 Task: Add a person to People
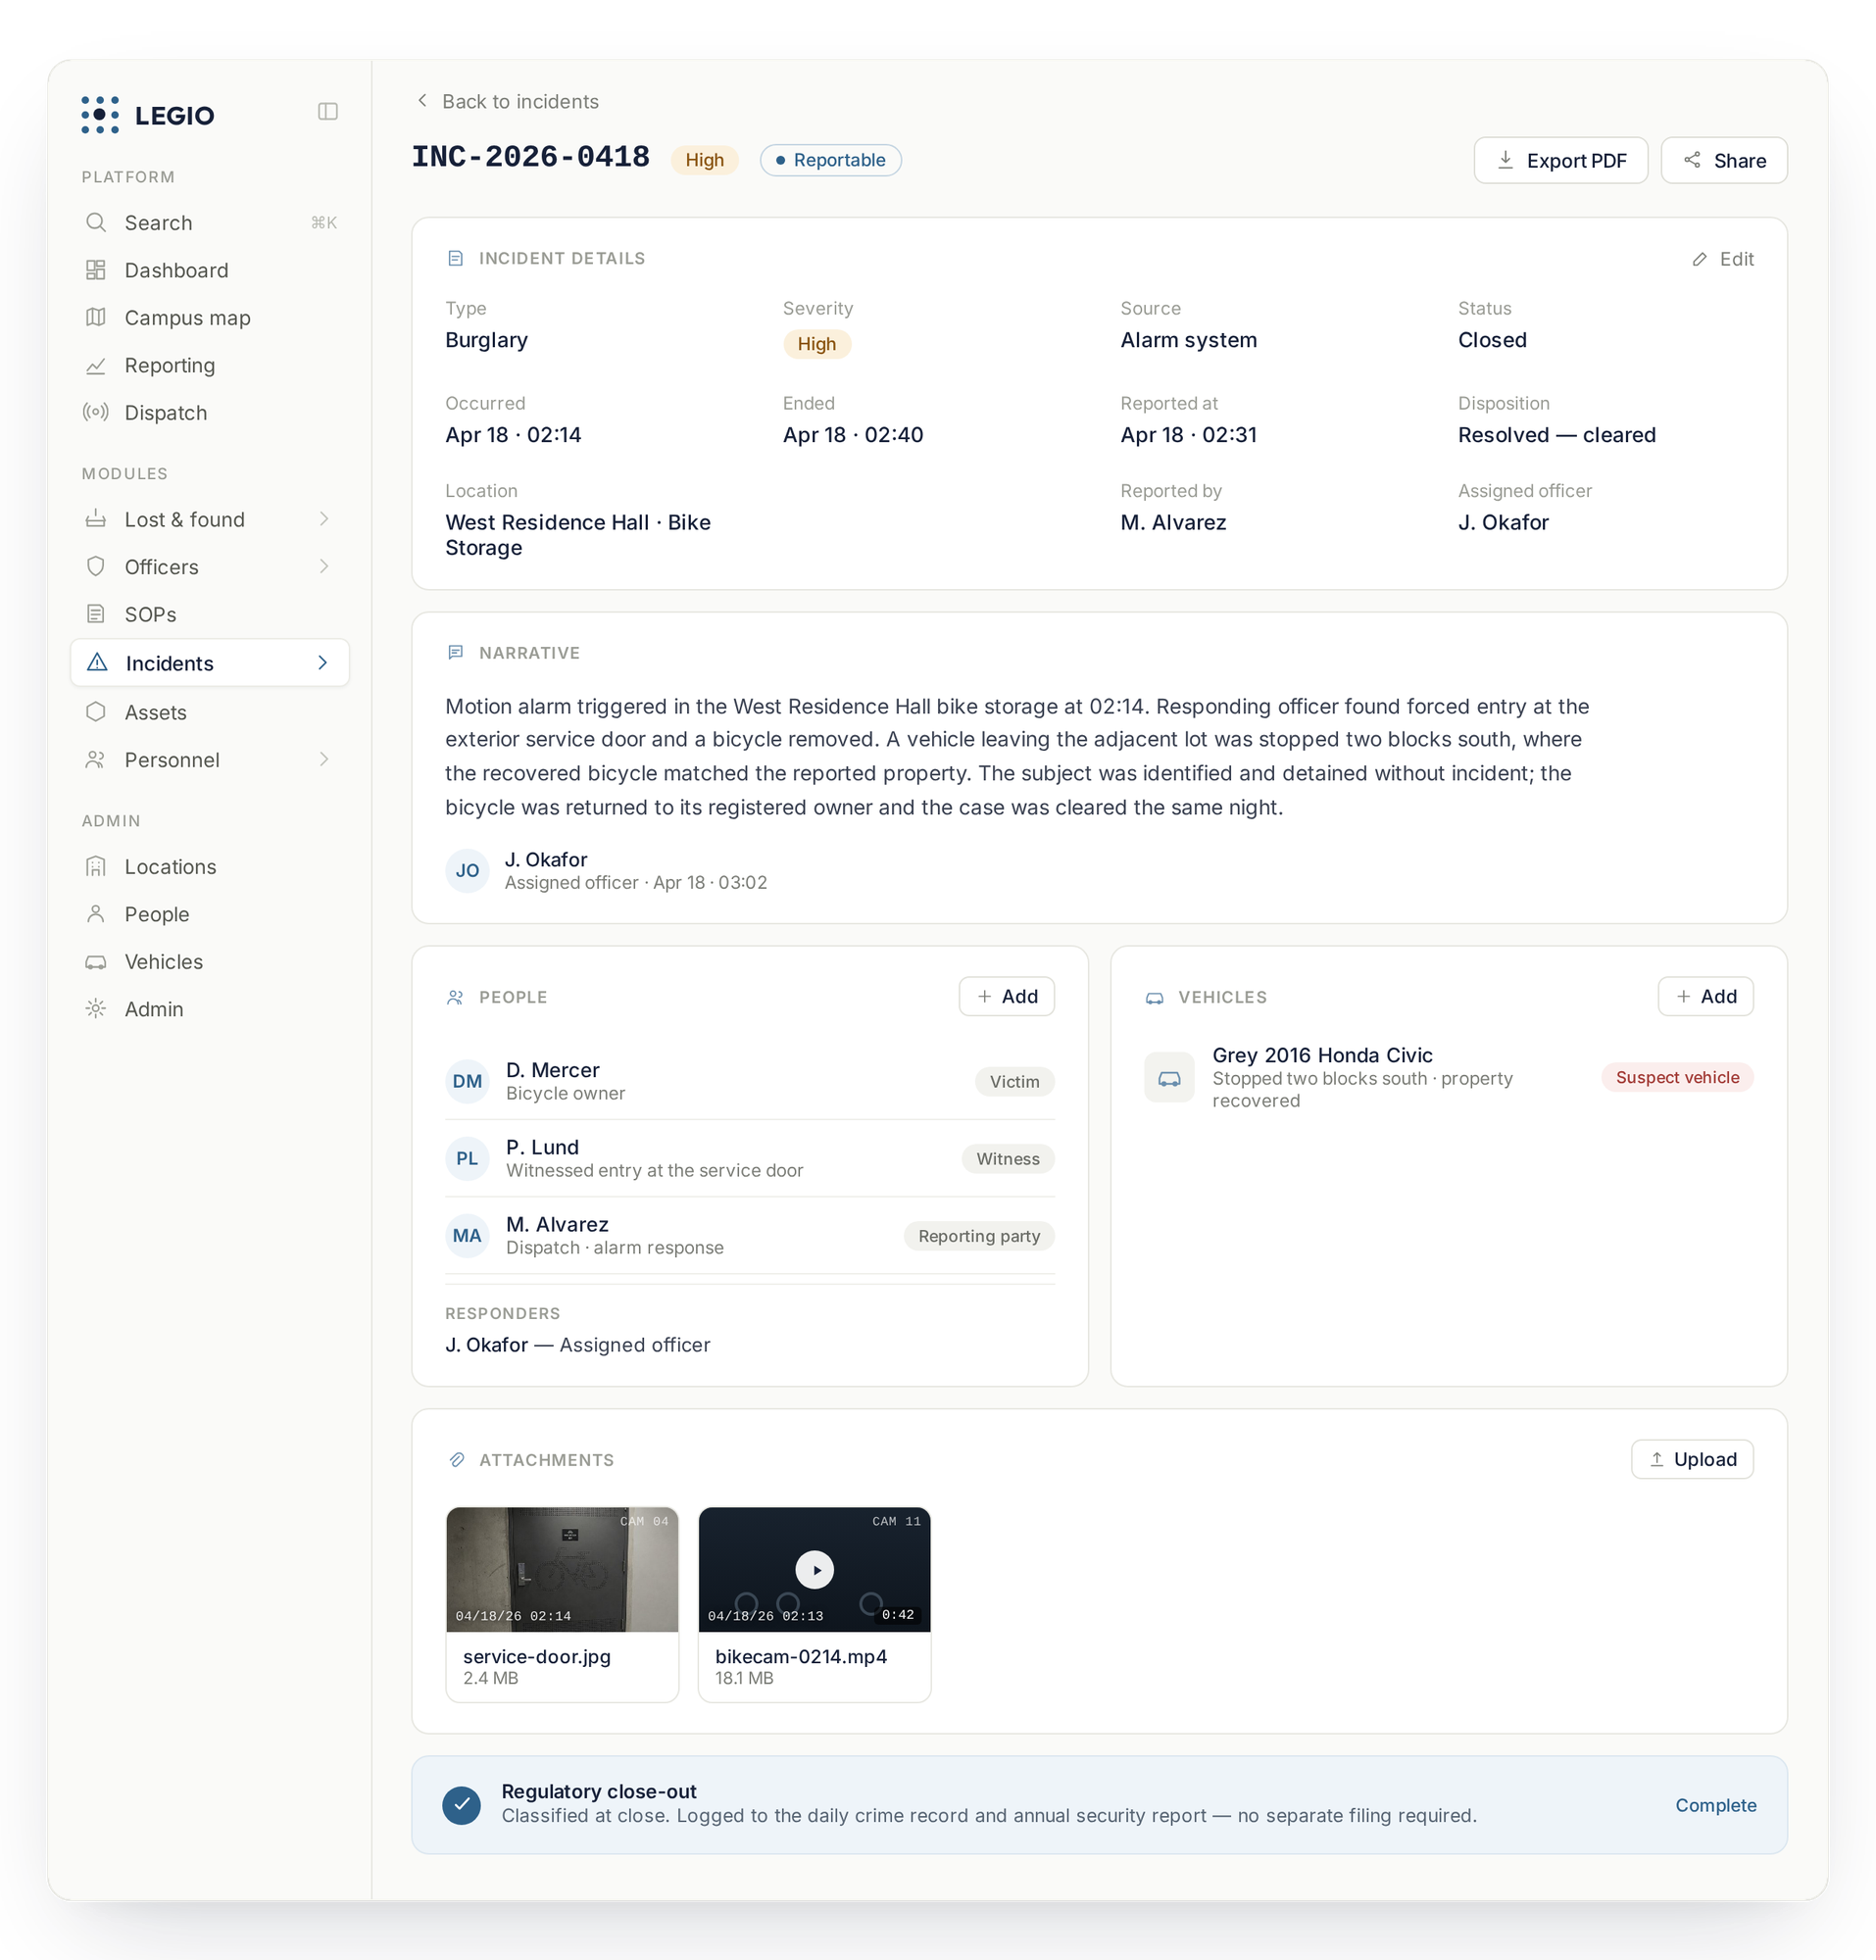[1006, 996]
